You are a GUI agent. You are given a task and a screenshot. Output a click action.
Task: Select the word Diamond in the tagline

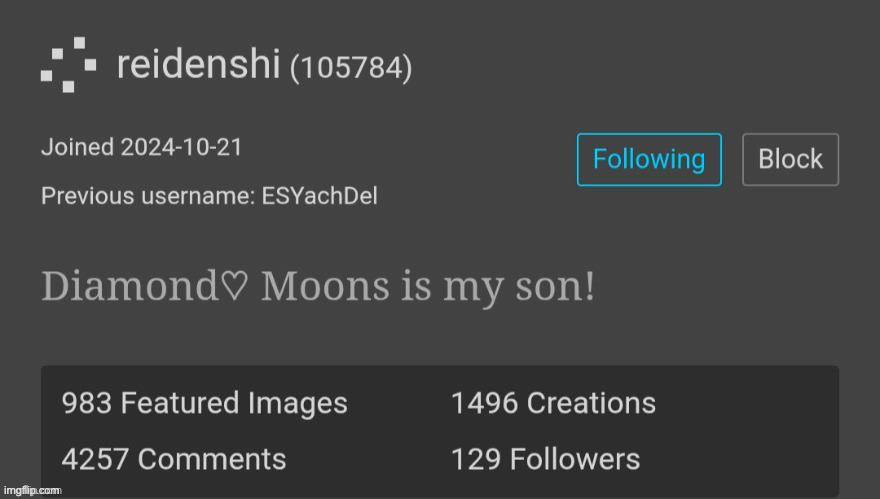click(x=130, y=285)
